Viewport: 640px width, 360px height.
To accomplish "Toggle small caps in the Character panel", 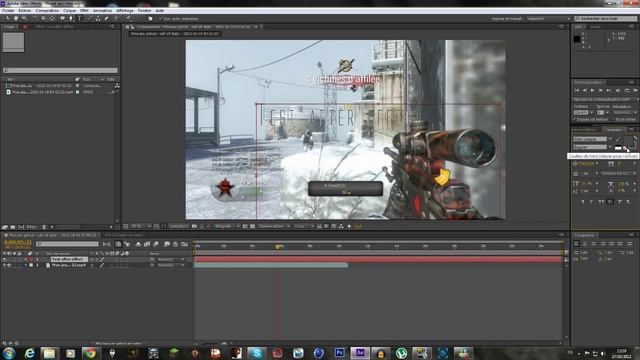I will (610, 202).
